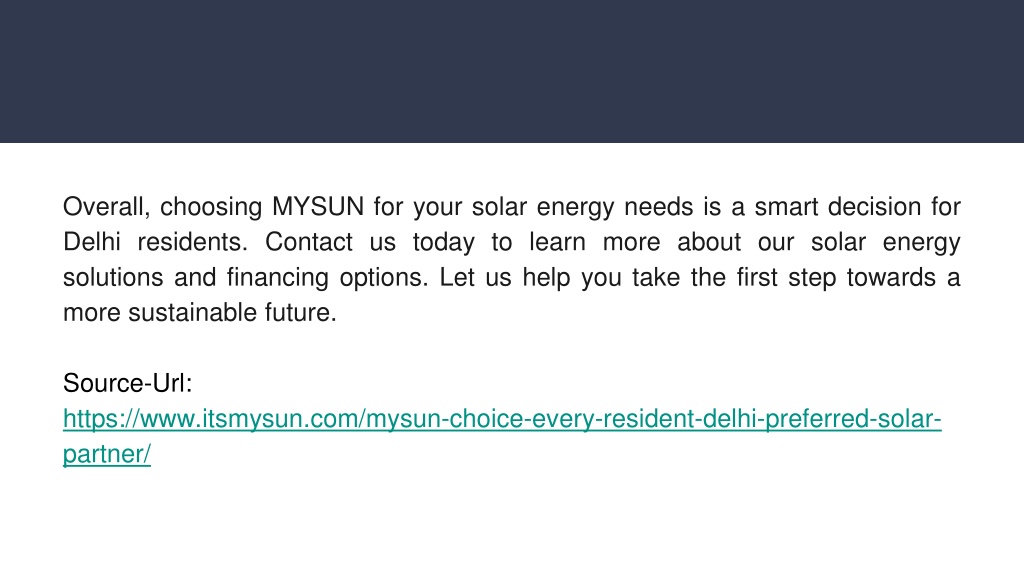Click "preferred-solar-" at the link's line end
Viewport: 1024px width, 576px height.
(x=853, y=419)
